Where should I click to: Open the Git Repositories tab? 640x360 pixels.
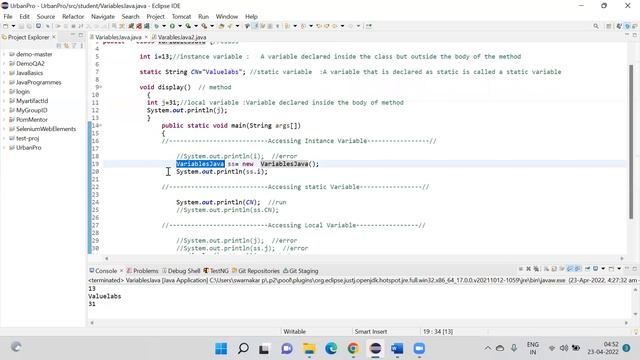pyautogui.click(x=256, y=271)
